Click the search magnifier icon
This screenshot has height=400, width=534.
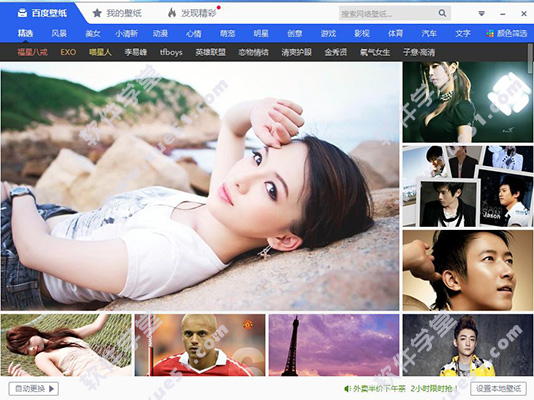pos(442,13)
